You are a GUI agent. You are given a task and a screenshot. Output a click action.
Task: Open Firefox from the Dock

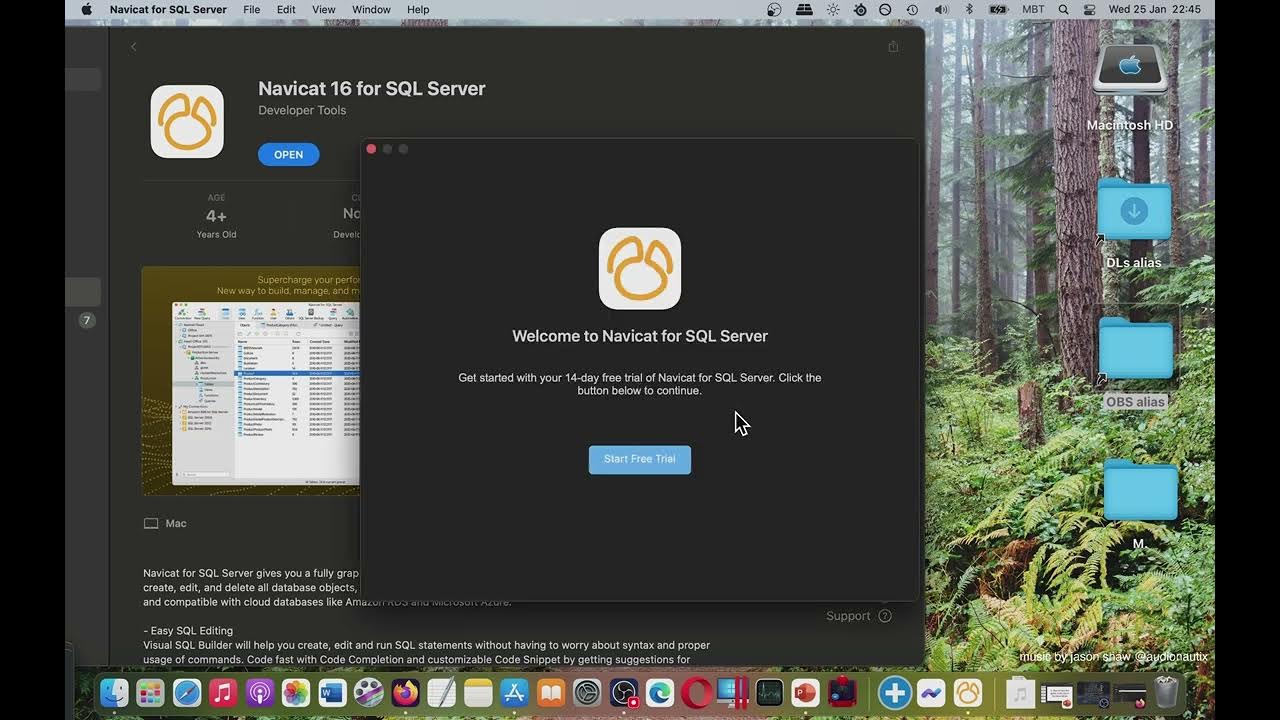pyautogui.click(x=405, y=692)
